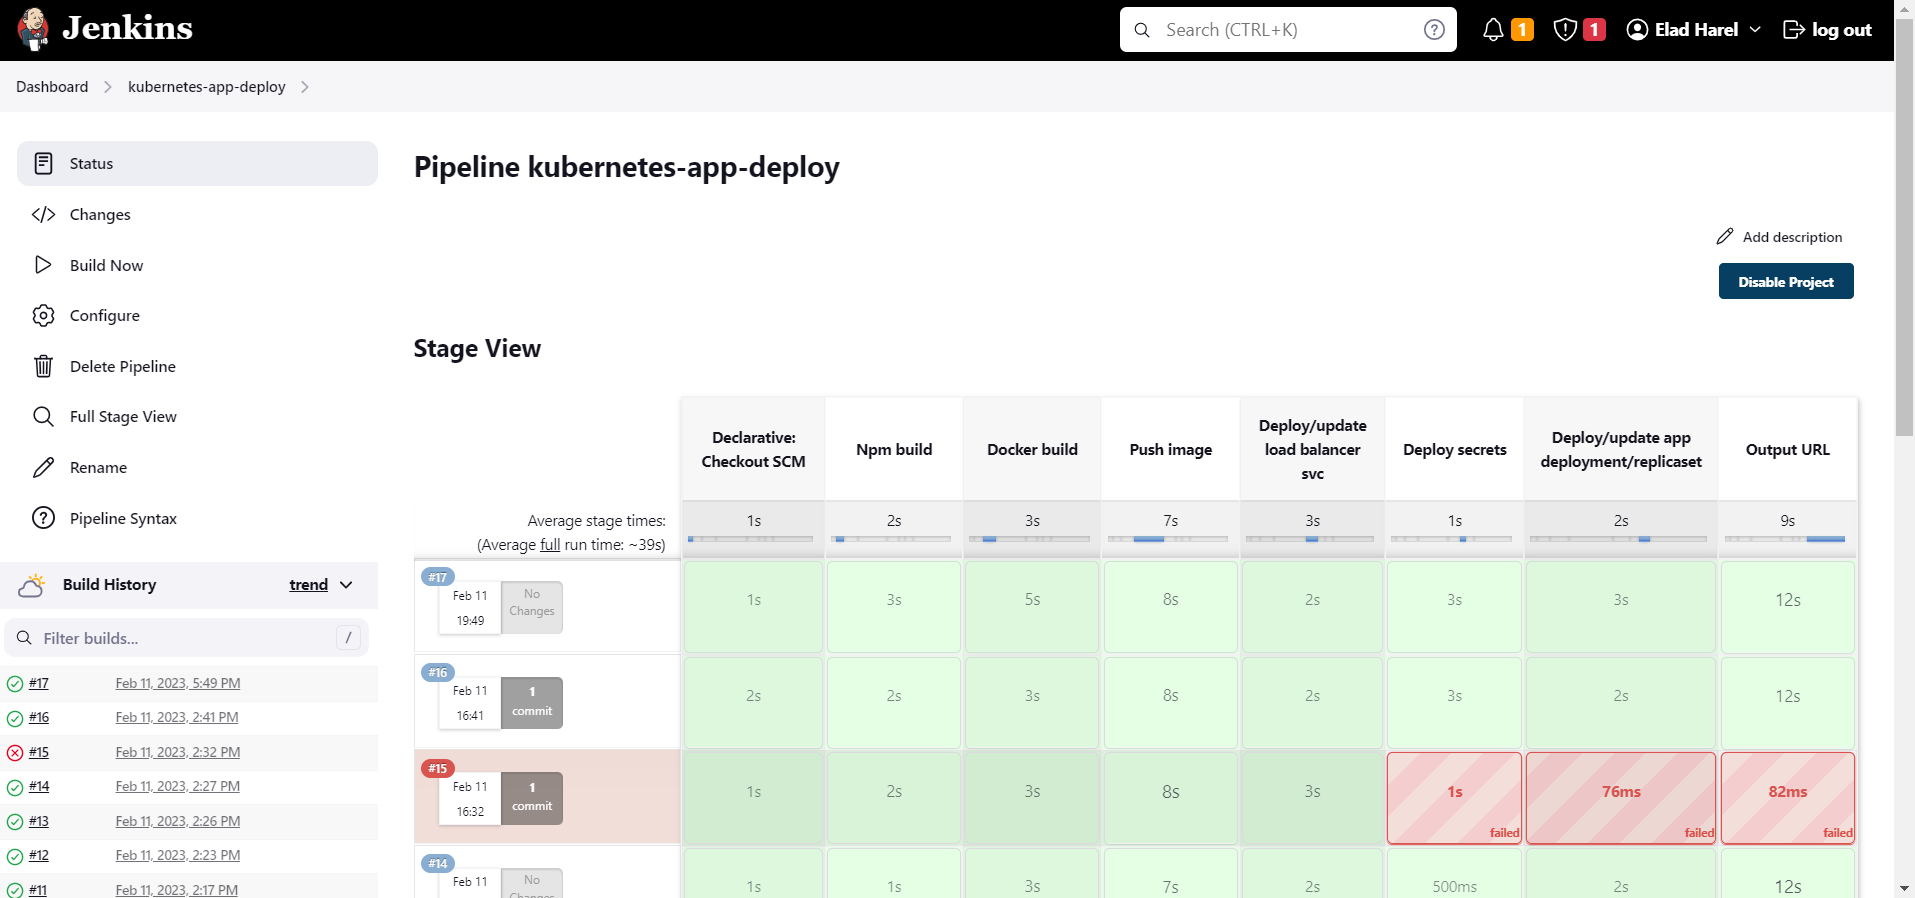Image resolution: width=1915 pixels, height=898 pixels.
Task: Open the Status sidebar item
Action: (197, 163)
